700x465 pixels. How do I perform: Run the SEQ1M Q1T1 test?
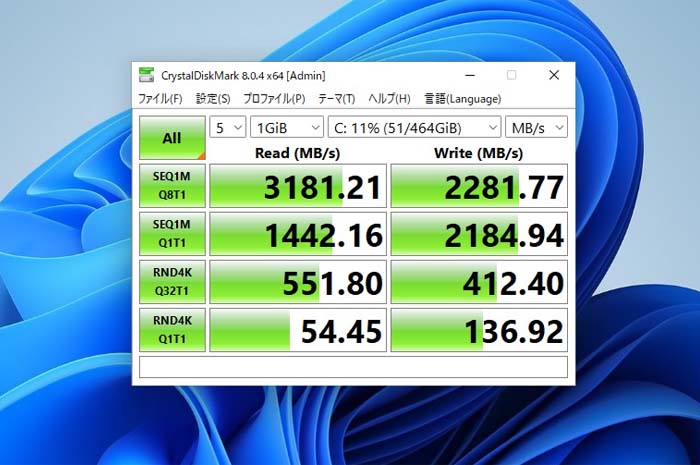pyautogui.click(x=172, y=234)
